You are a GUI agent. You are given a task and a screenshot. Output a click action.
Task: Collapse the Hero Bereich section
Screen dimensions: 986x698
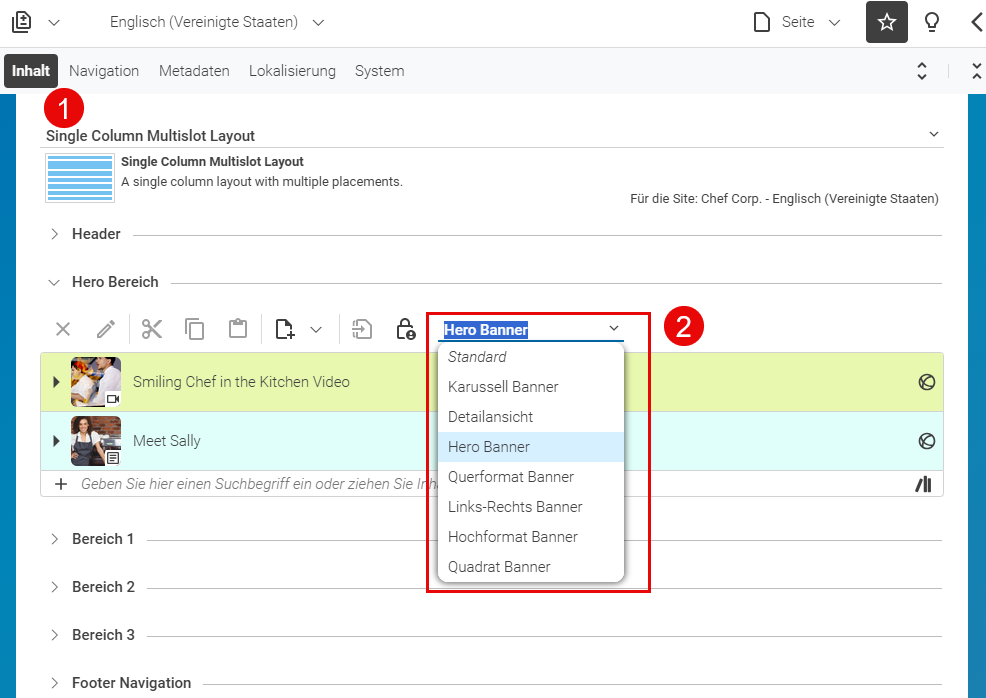tap(55, 282)
